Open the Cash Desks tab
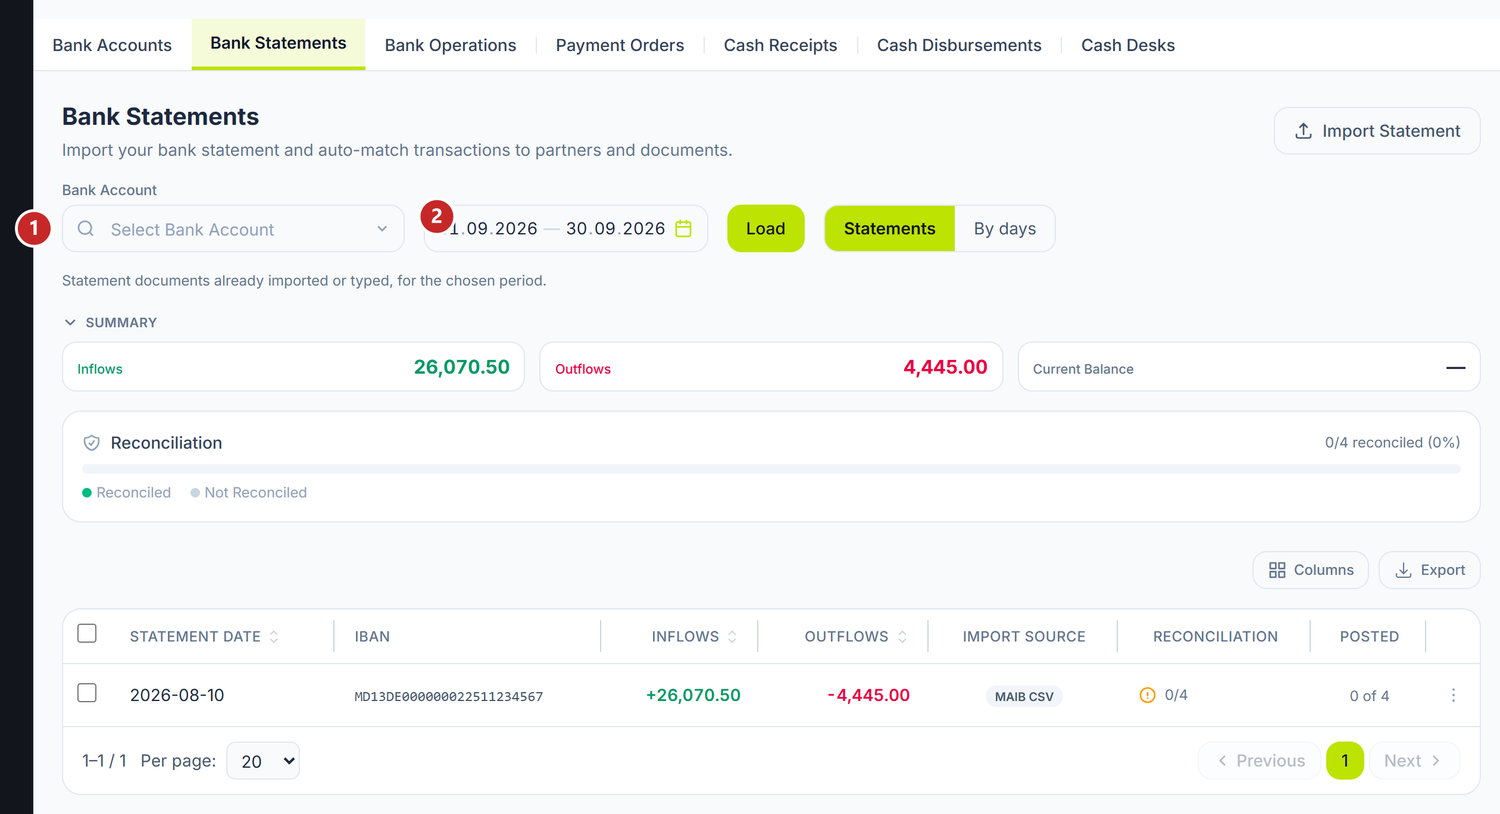This screenshot has width=1500, height=814. (1128, 45)
